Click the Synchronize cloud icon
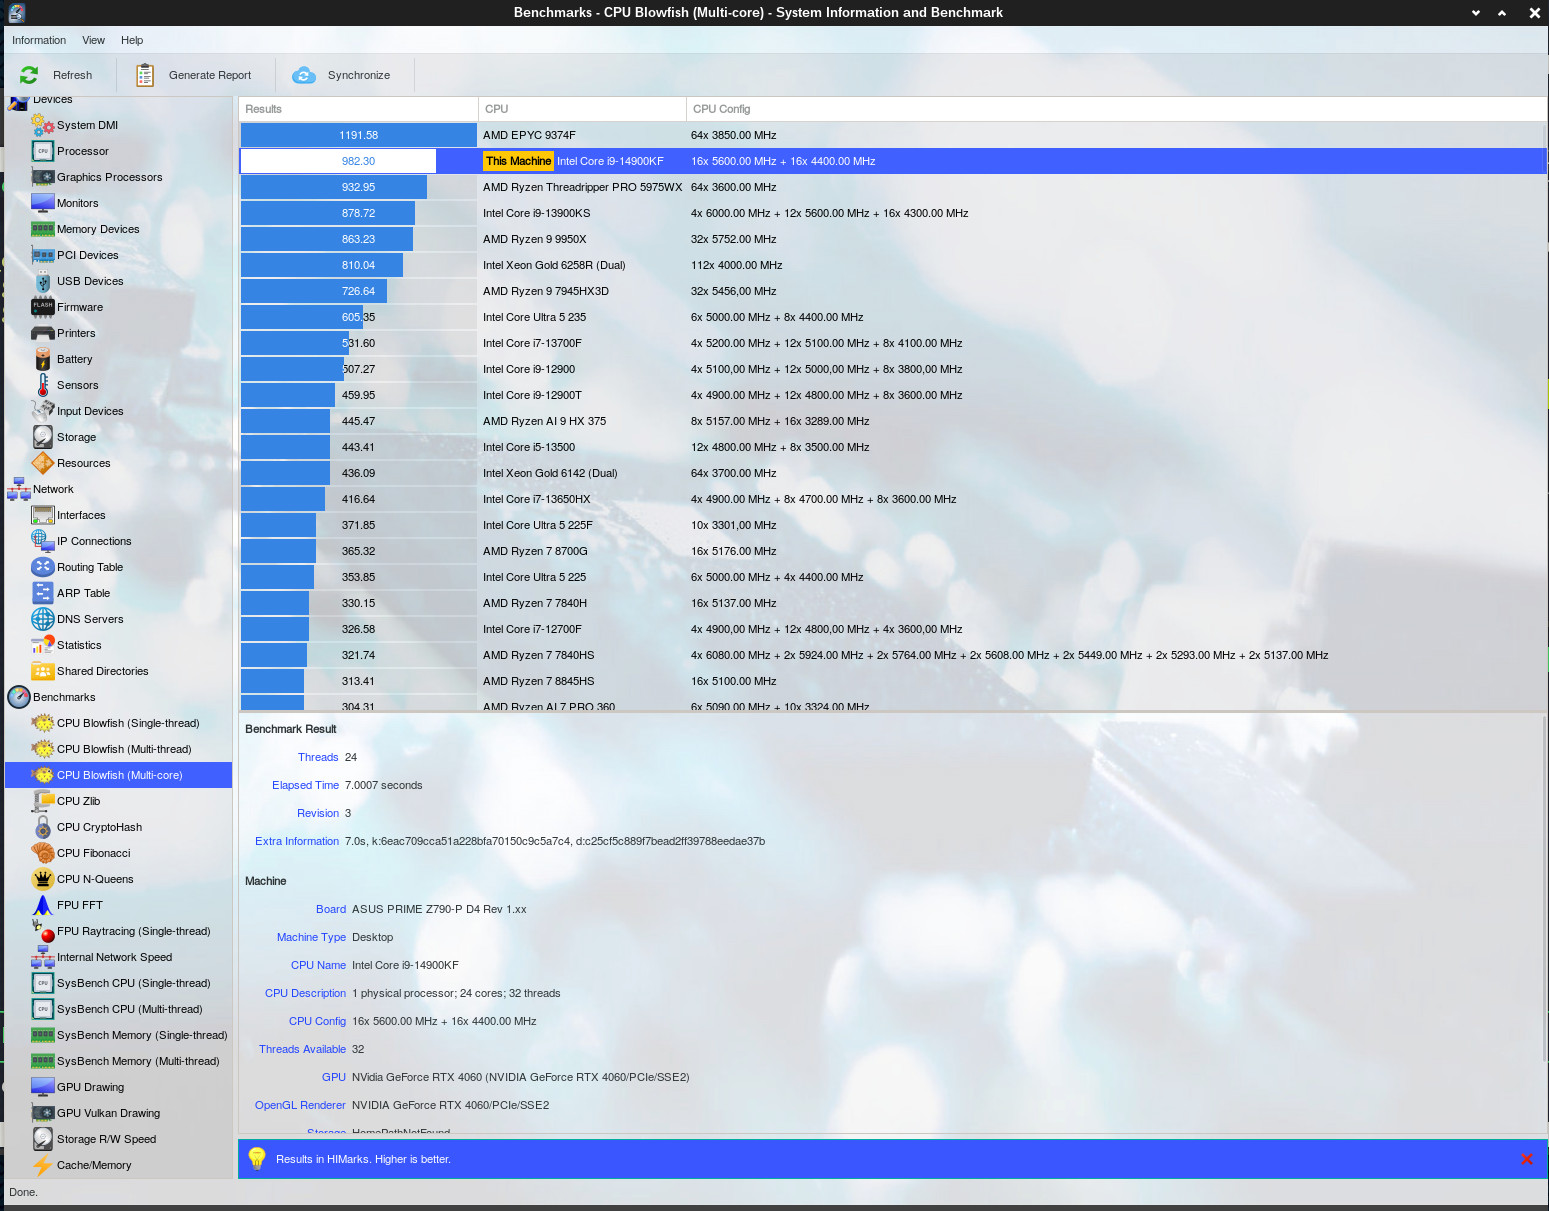Image resolution: width=1549 pixels, height=1211 pixels. point(304,75)
